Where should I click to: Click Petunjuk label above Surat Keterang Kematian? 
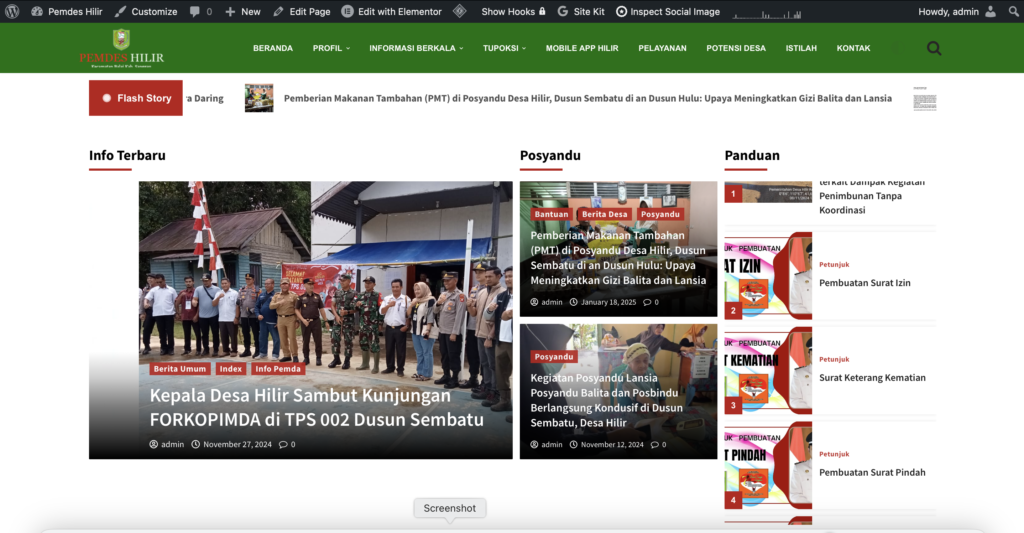(834, 359)
